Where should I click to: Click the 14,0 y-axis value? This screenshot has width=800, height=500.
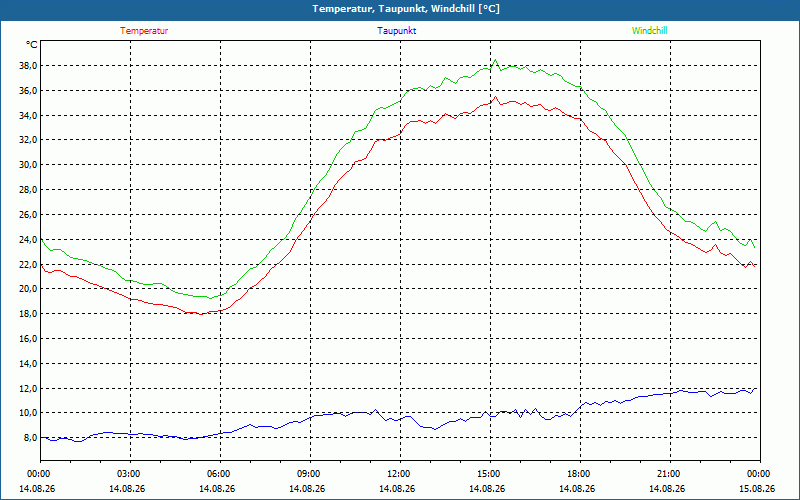[28, 364]
